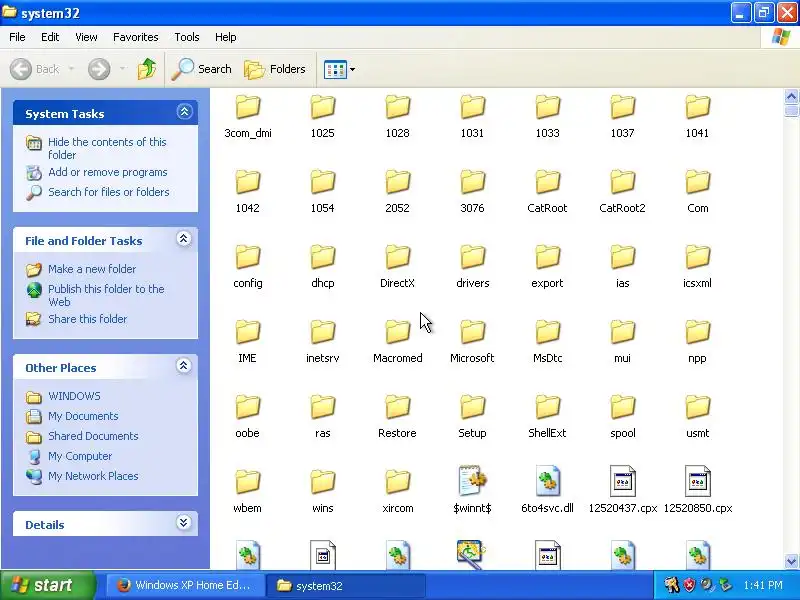The height and width of the screenshot is (600, 800).
Task: Open the Forward history dropdown arrow
Action: [x=122, y=68]
